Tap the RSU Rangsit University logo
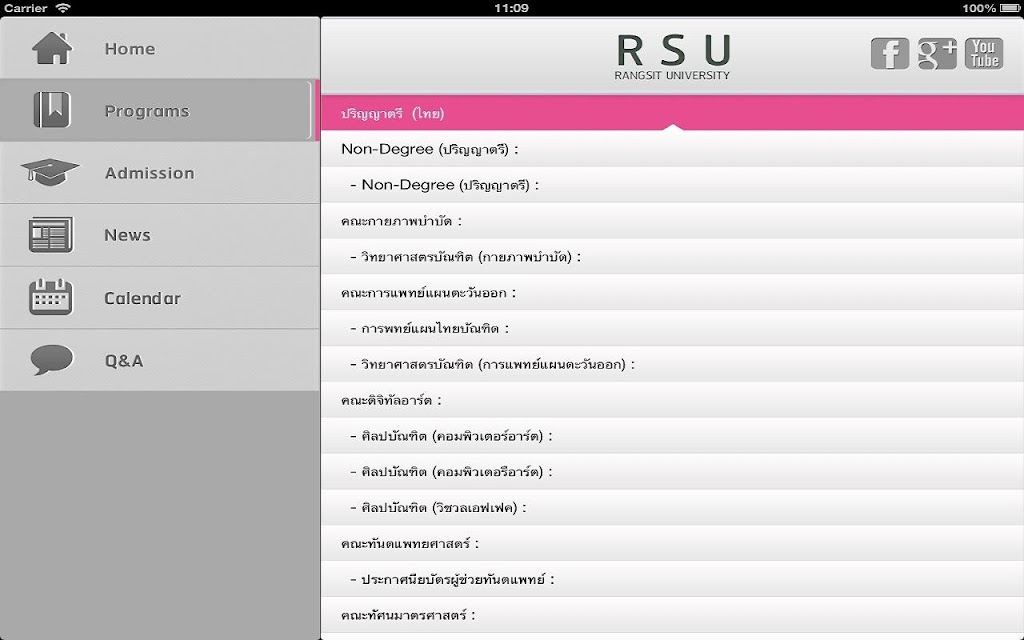Screen dimensions: 1024x640 (673, 57)
